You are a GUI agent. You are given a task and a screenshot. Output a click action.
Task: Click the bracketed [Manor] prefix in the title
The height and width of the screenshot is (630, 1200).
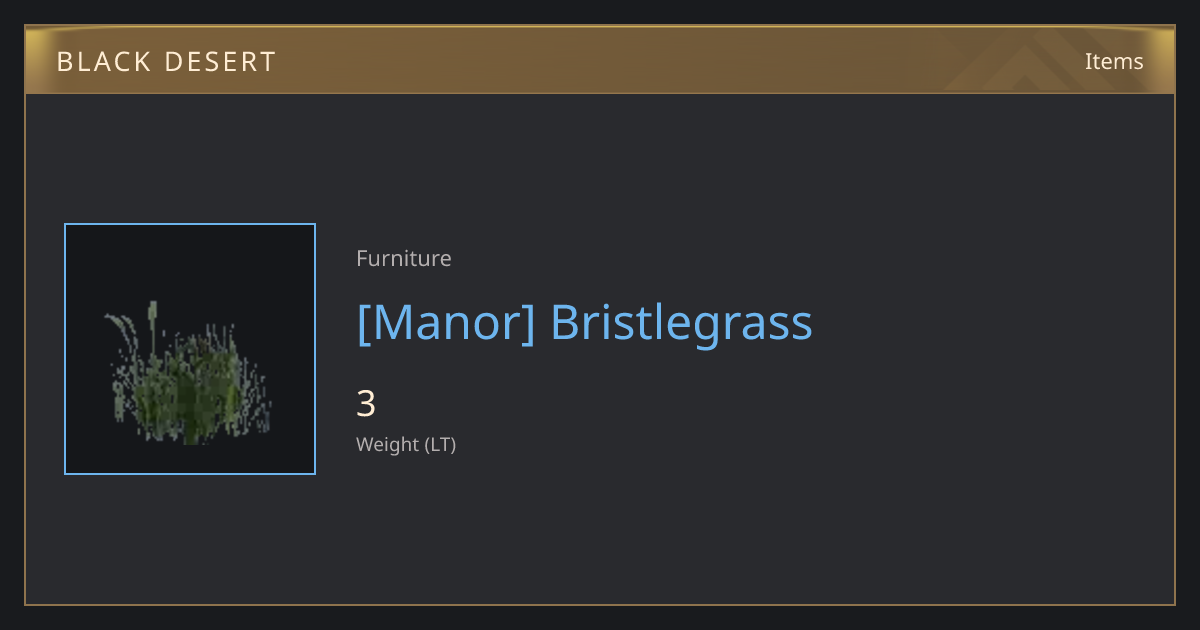[x=446, y=322]
